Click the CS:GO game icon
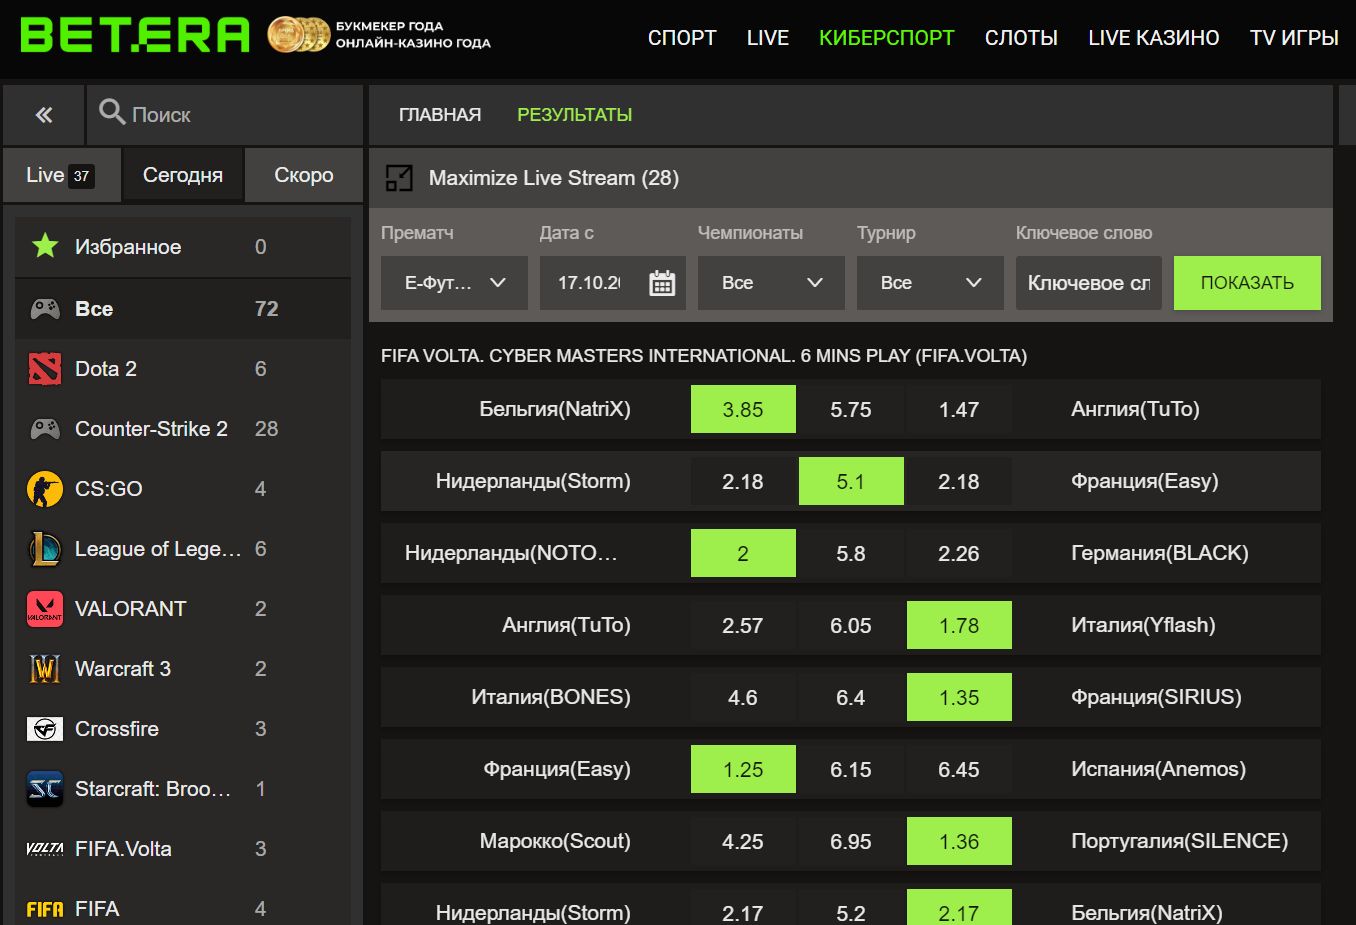 pos(45,489)
